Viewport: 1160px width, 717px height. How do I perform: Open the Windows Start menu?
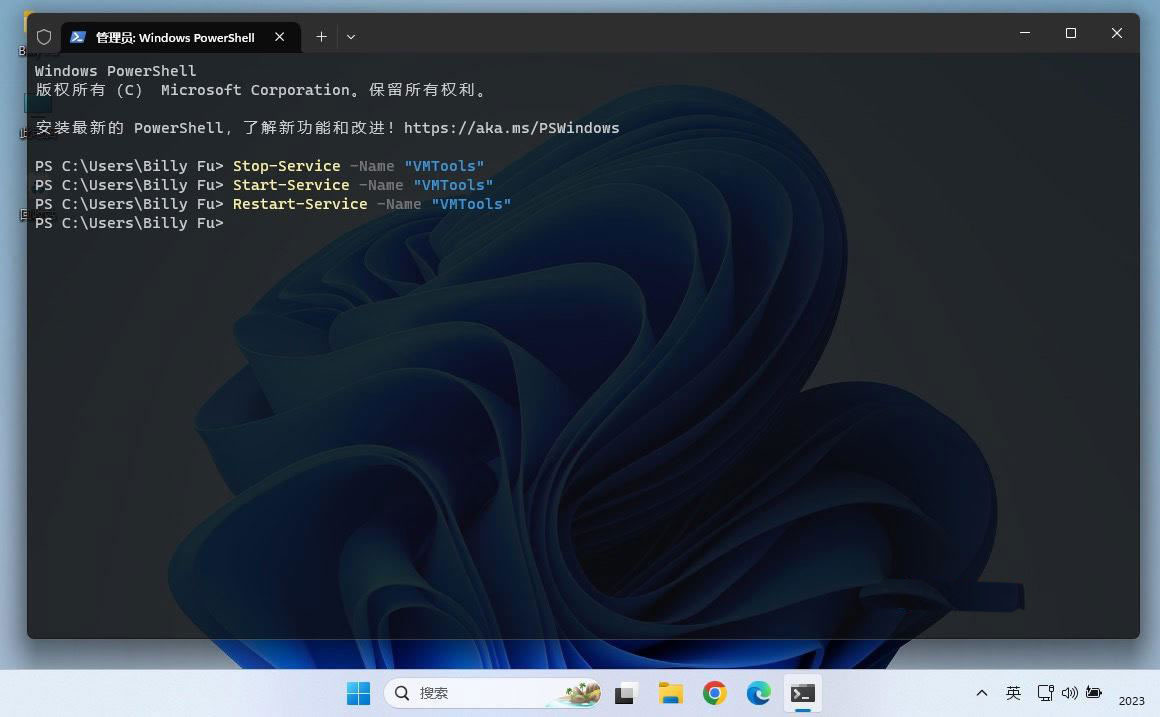click(358, 693)
